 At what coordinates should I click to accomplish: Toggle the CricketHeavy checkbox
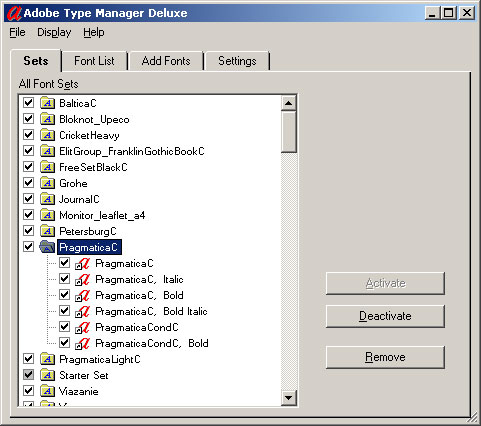coord(29,135)
